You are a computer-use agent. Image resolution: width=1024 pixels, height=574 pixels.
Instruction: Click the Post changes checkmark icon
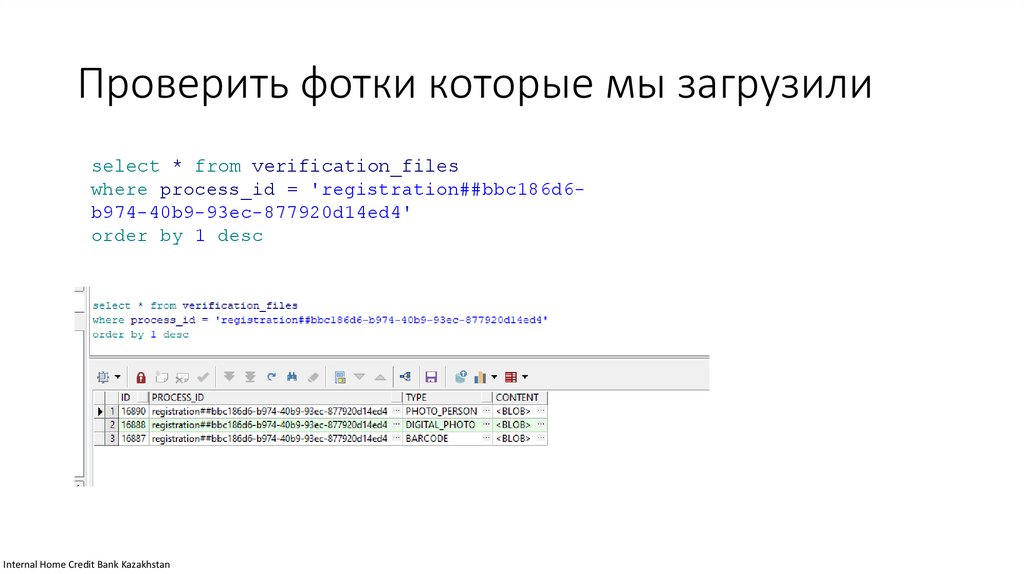pyautogui.click(x=203, y=377)
